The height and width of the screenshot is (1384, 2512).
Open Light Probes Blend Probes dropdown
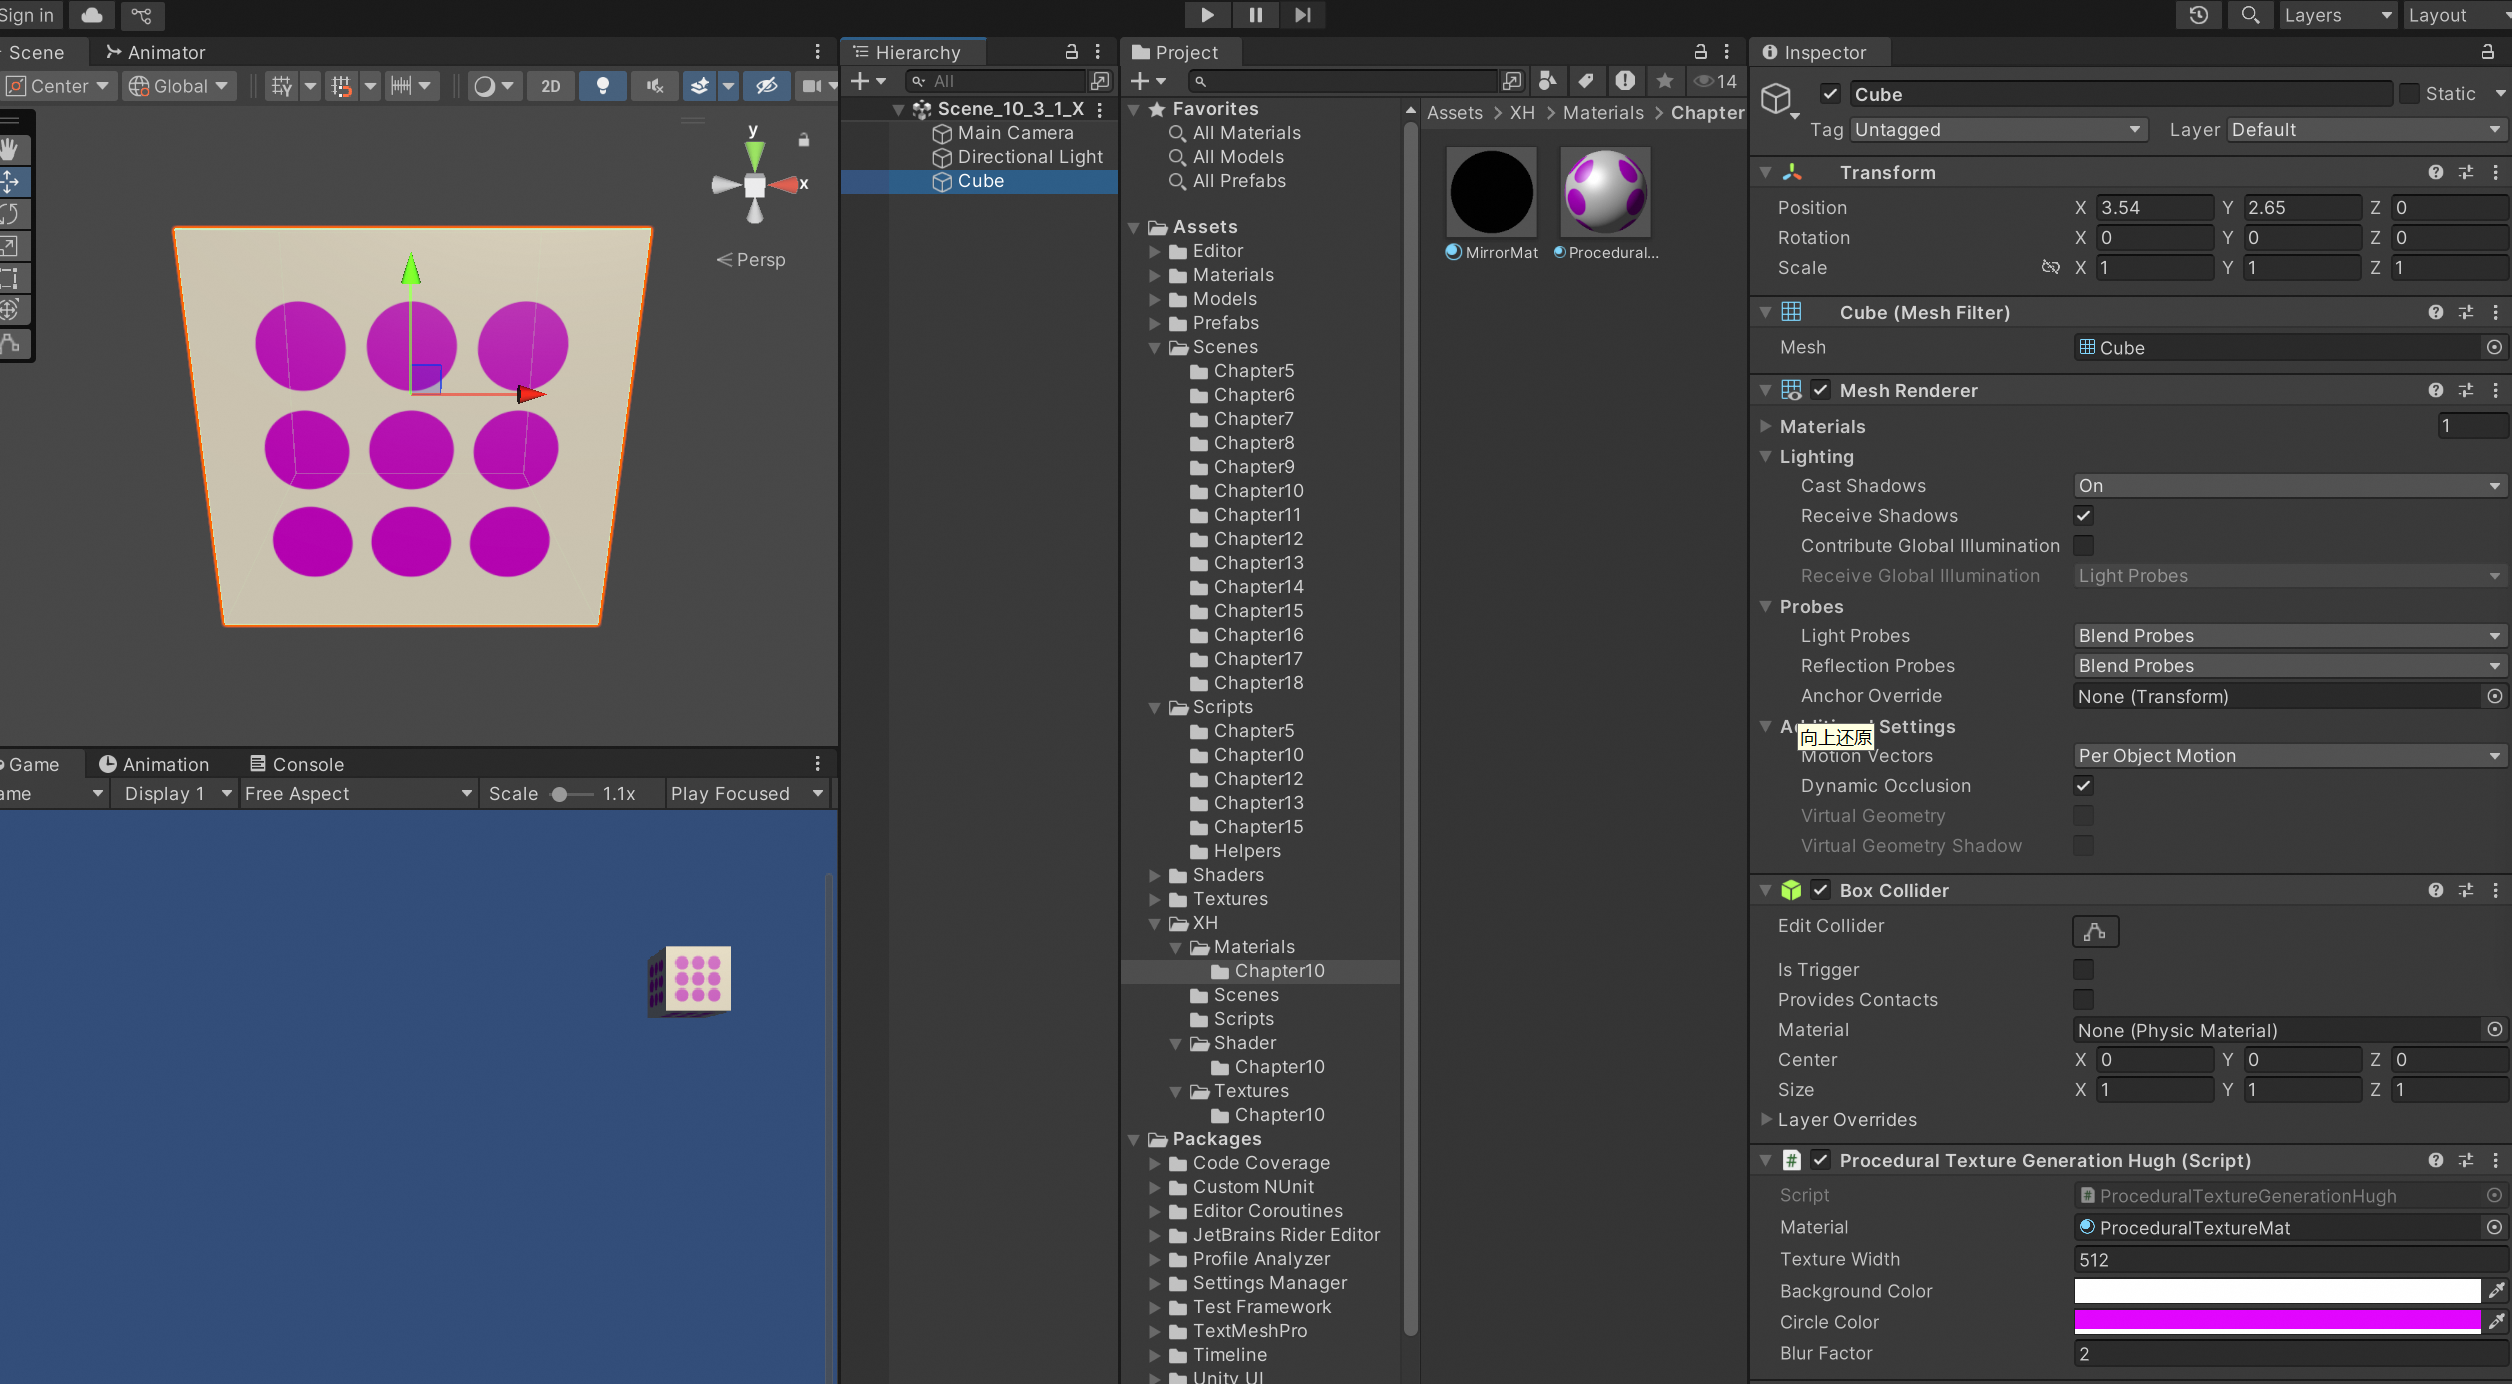point(2290,636)
